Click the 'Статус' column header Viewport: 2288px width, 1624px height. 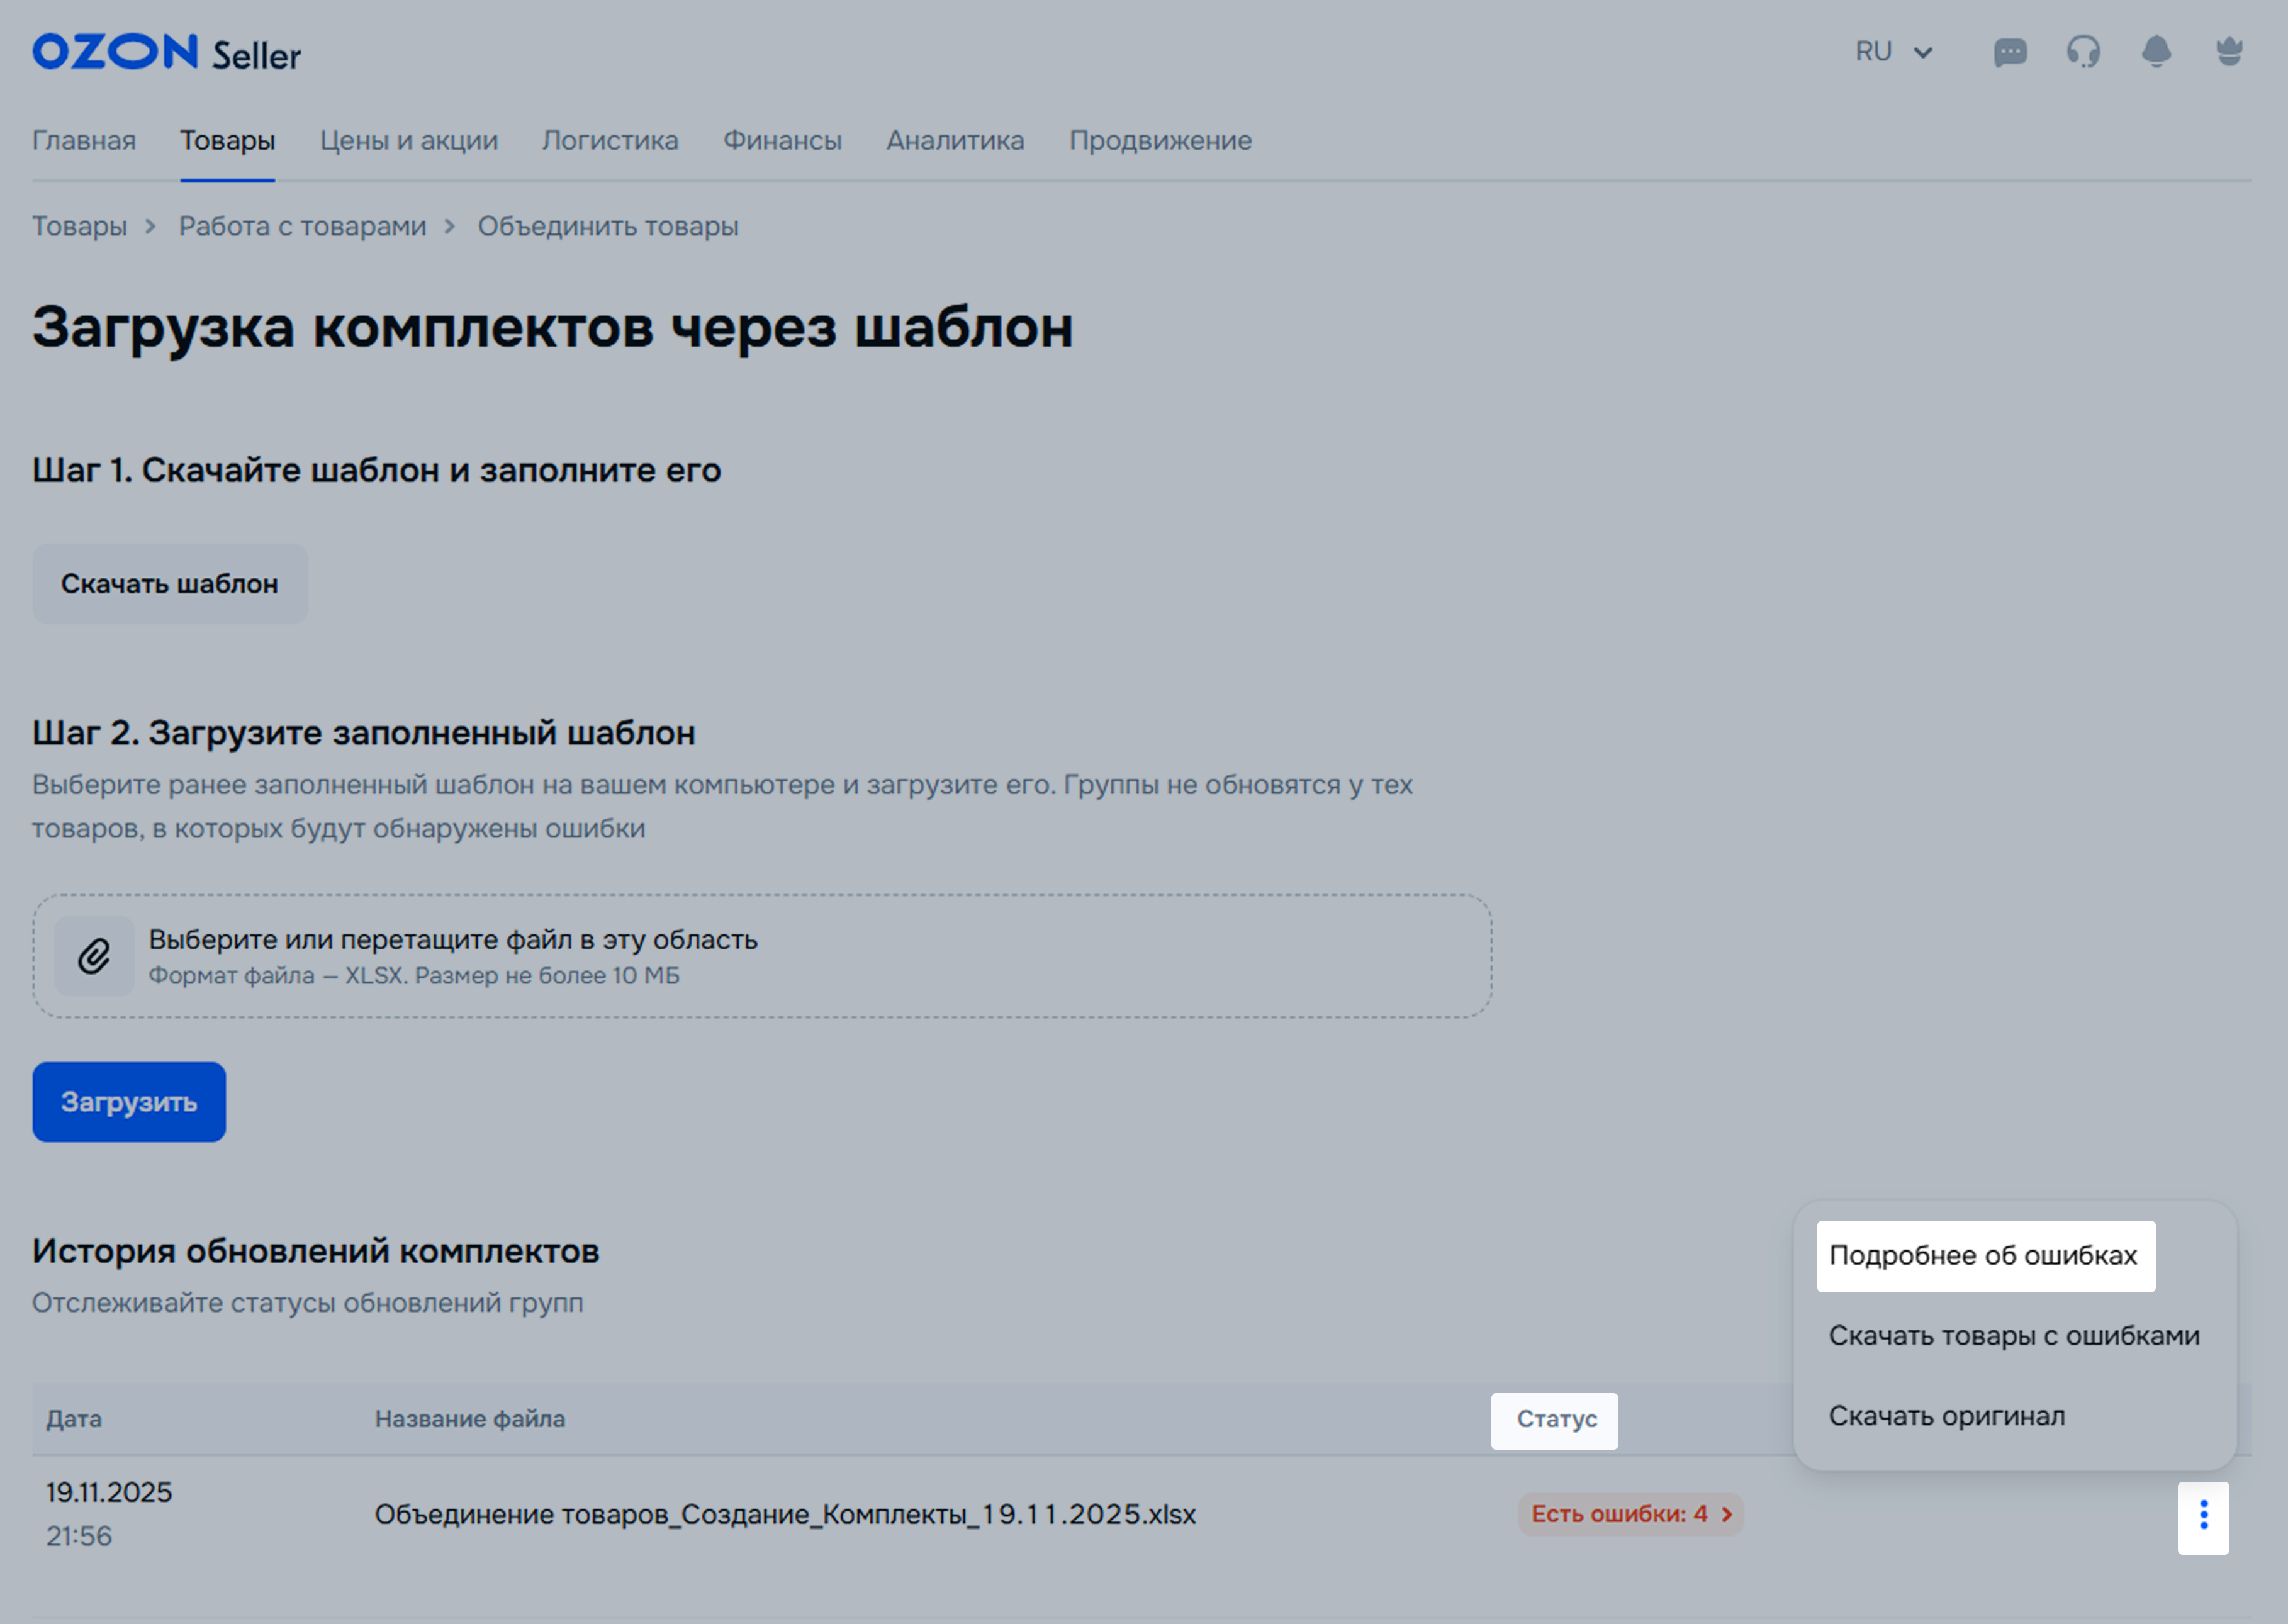[x=1555, y=1420]
